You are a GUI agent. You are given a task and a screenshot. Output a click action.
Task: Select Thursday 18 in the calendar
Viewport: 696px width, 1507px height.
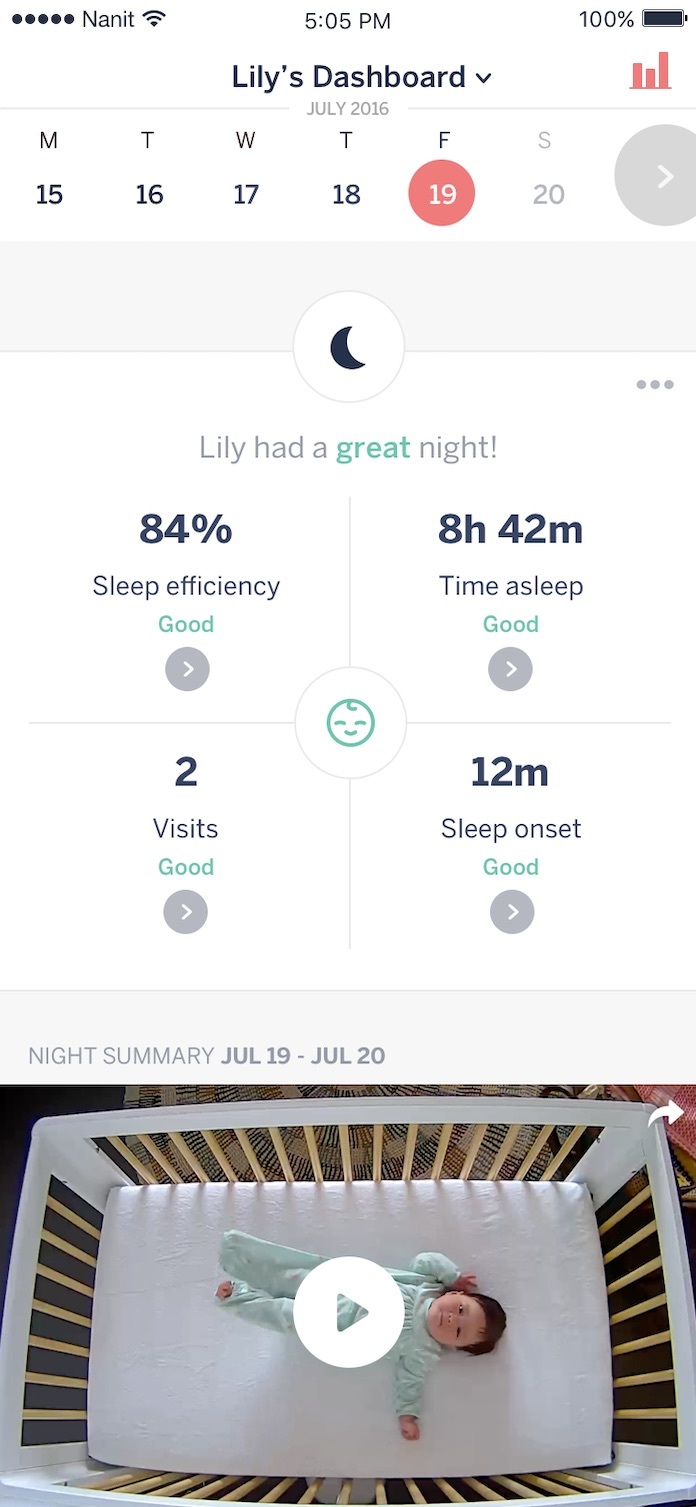click(346, 193)
